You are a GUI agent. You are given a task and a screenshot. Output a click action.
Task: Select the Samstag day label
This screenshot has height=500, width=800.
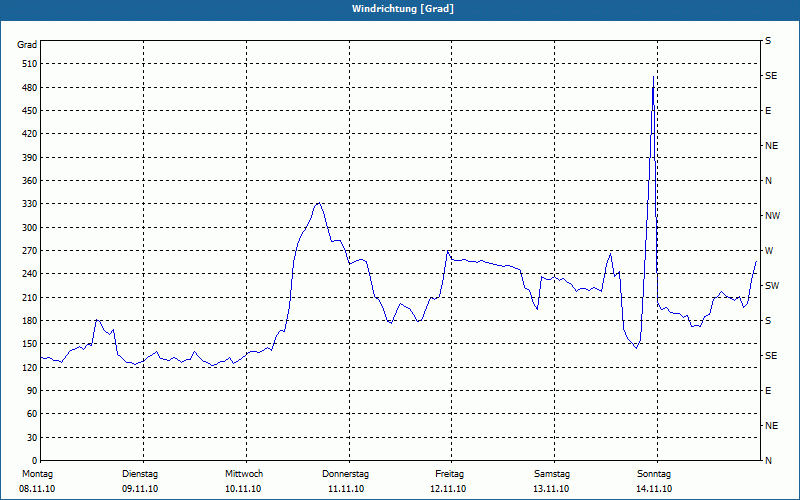pos(552,474)
